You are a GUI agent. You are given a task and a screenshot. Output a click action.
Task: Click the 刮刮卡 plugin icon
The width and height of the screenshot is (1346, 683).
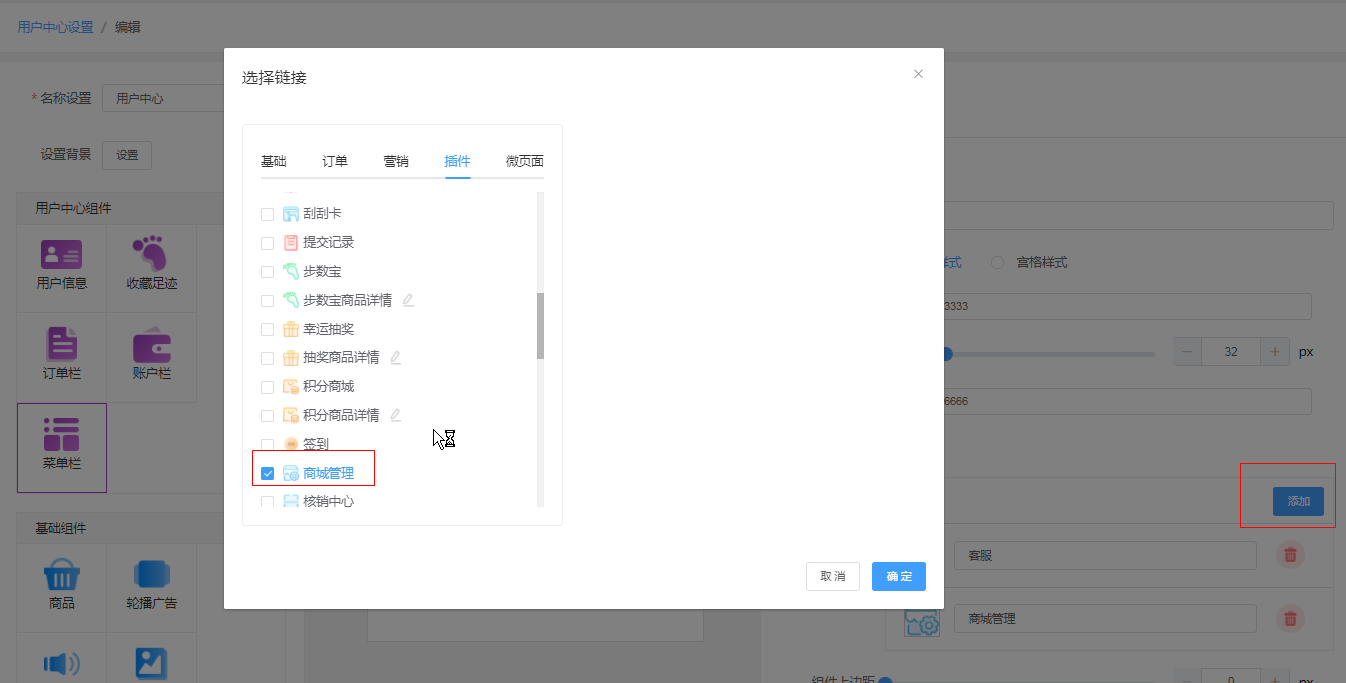291,214
